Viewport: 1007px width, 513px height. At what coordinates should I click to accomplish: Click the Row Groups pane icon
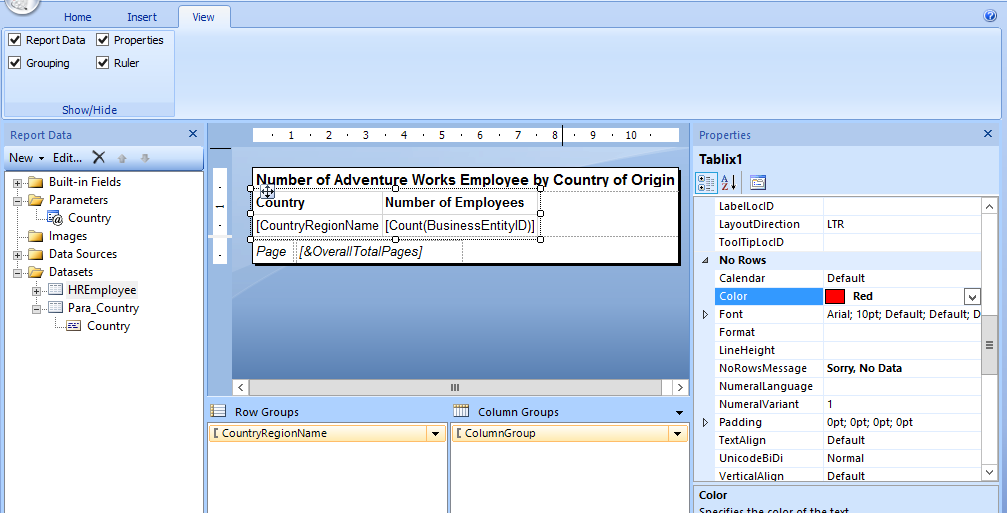pos(218,412)
